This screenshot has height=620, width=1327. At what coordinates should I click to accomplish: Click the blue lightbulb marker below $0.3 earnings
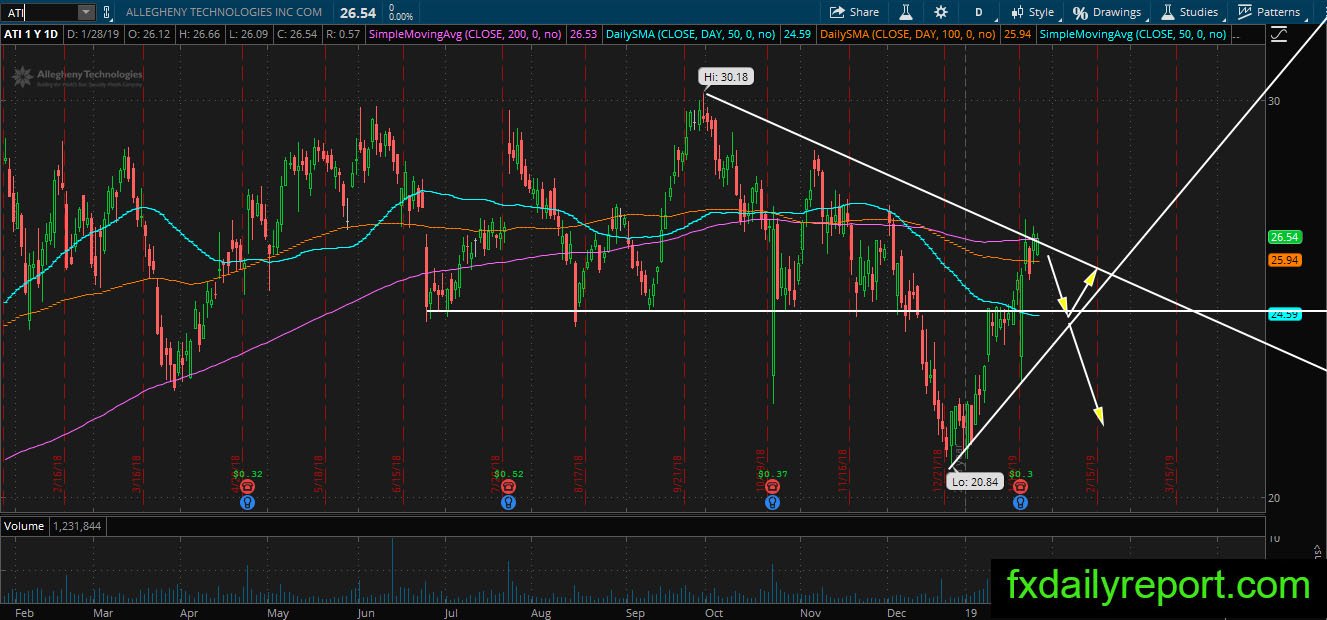(x=1019, y=503)
